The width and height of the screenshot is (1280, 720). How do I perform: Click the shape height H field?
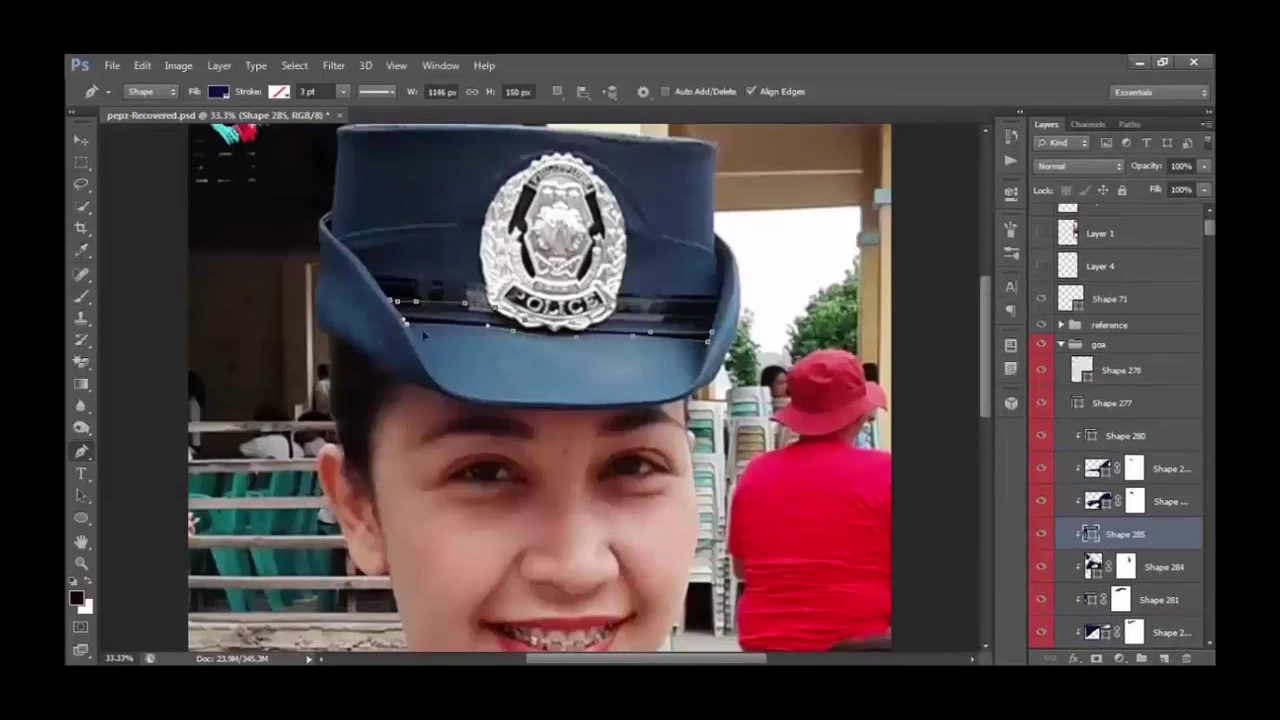point(518,92)
